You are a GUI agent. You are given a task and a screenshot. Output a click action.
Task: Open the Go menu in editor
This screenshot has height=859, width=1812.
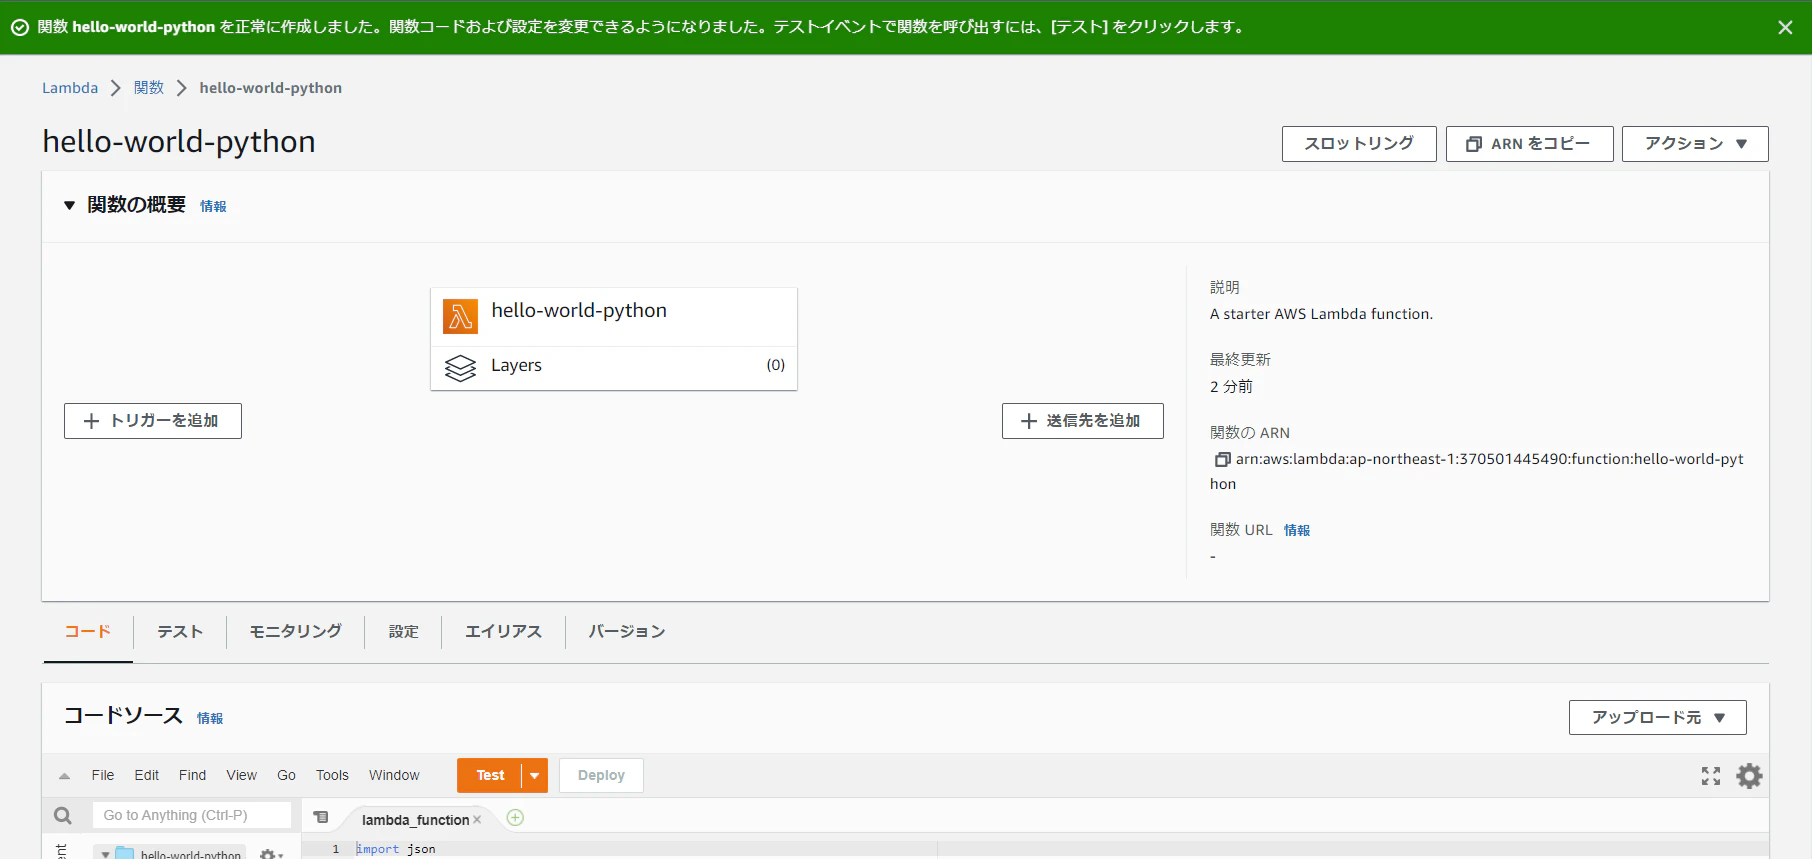tap(287, 775)
